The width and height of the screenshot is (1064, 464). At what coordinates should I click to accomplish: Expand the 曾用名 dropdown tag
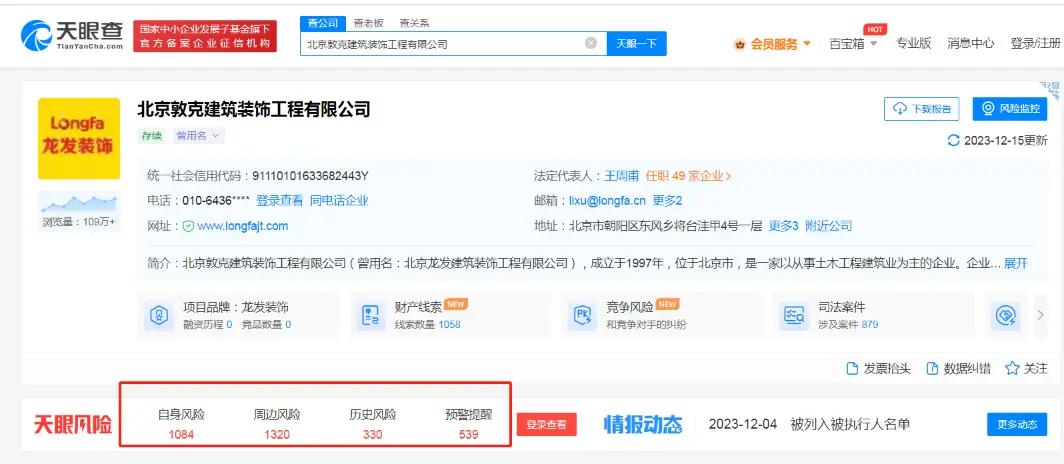(199, 136)
